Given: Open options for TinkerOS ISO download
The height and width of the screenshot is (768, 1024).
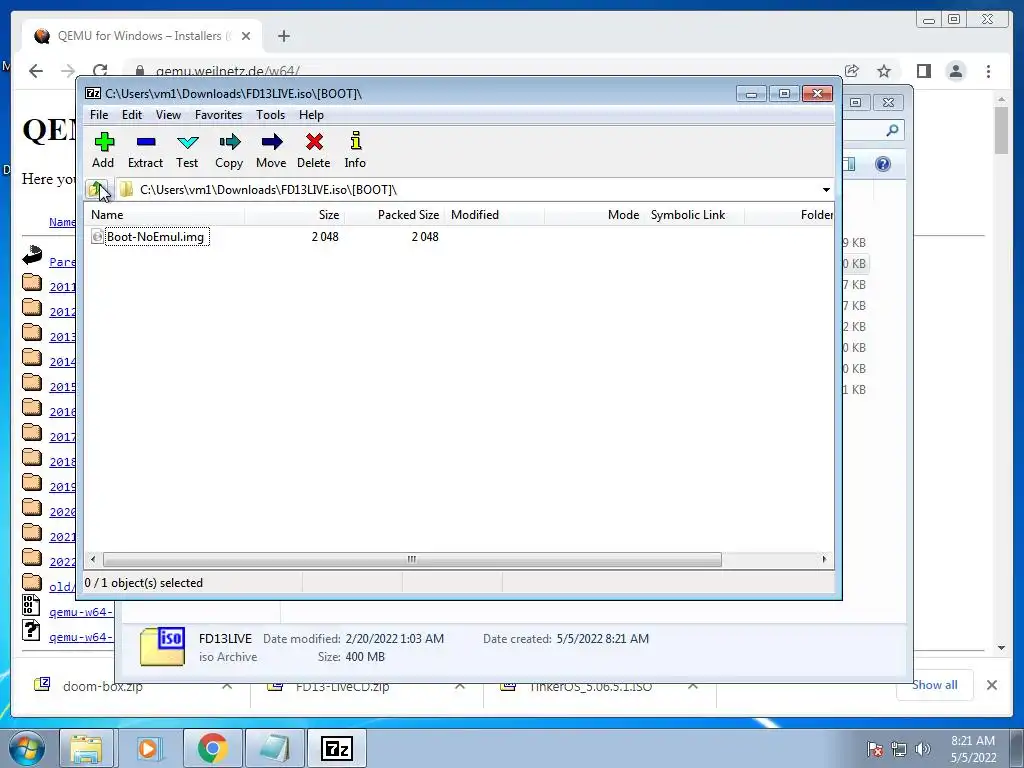Looking at the screenshot, I should coord(693,686).
